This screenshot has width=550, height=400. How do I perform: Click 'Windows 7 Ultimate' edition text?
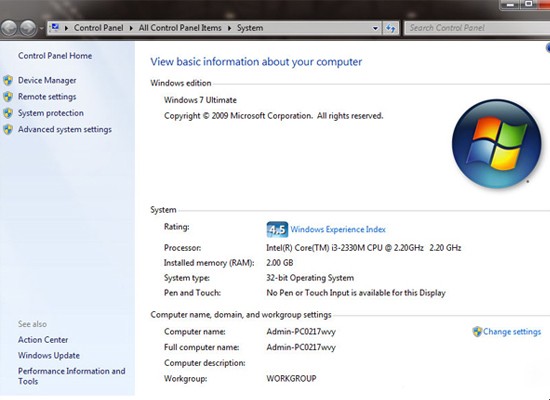(200, 100)
